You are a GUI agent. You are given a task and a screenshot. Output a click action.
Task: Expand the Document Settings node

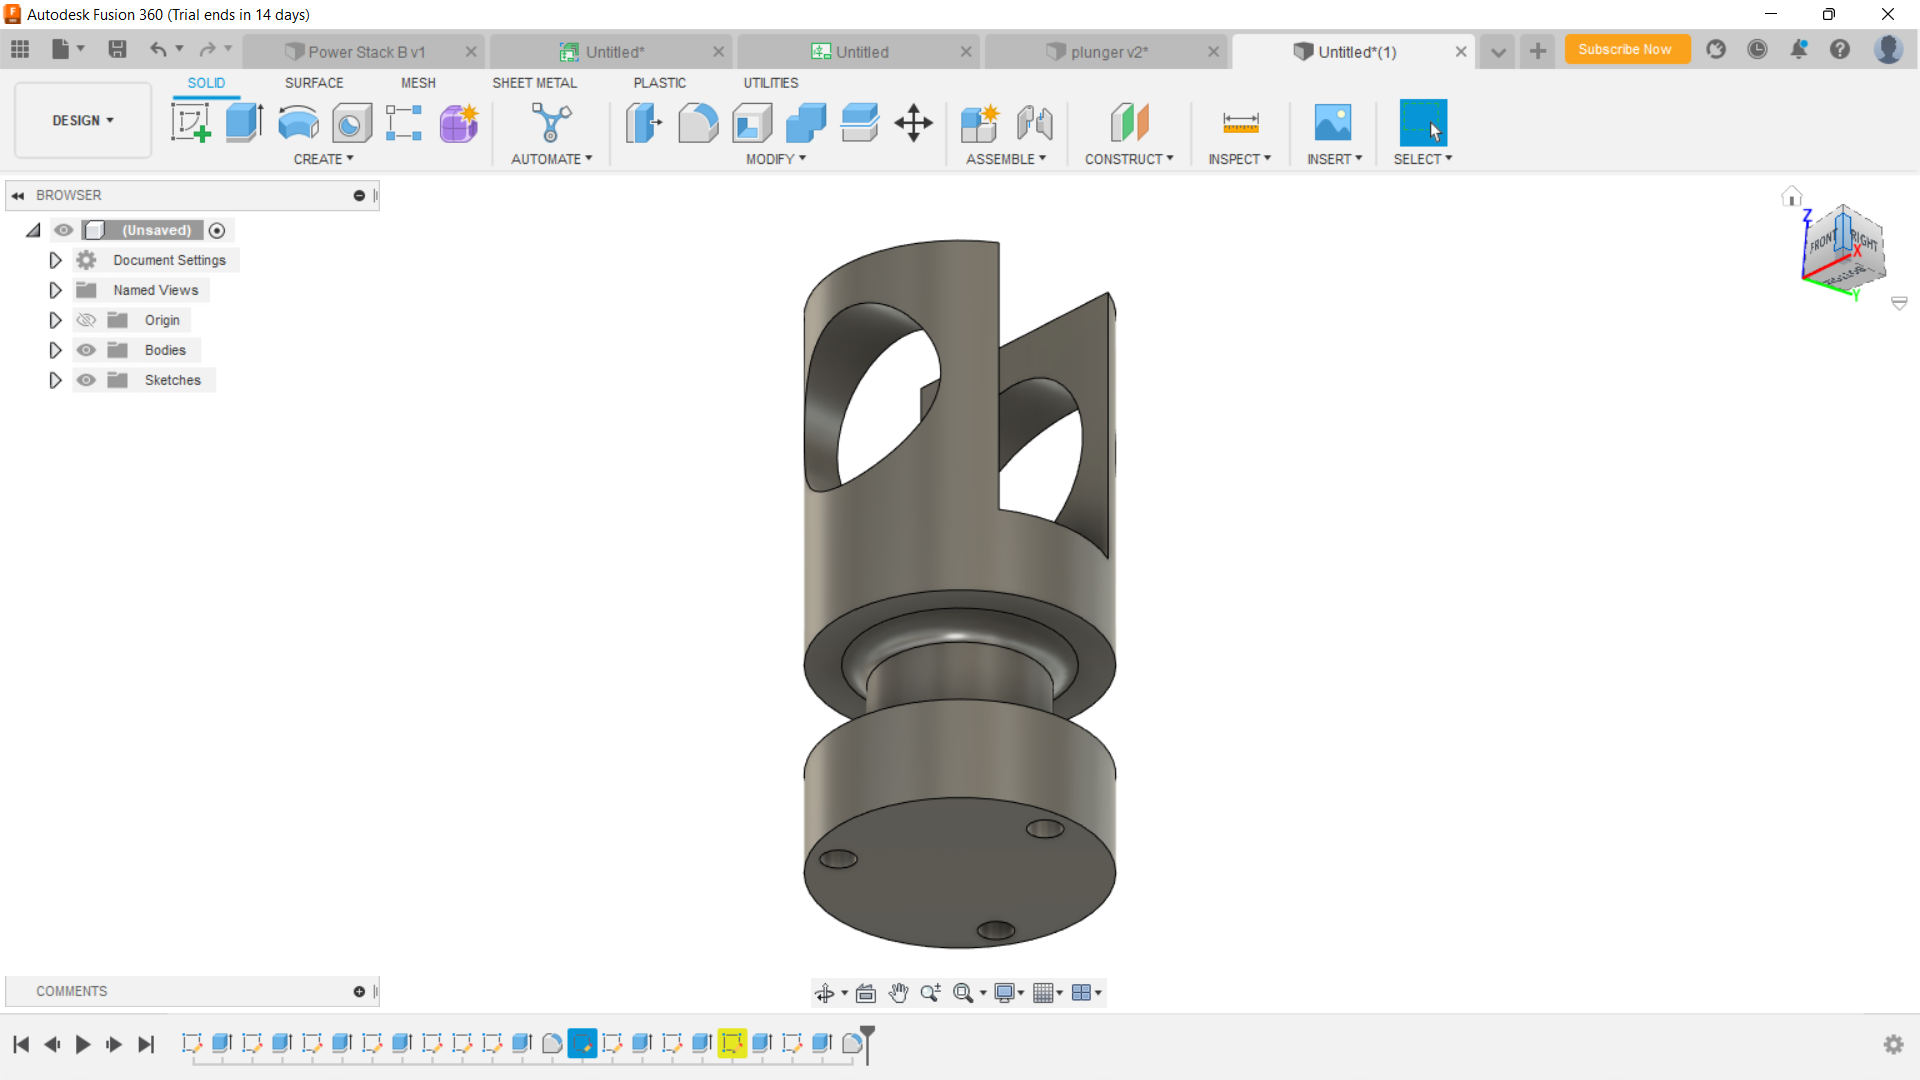pos(55,260)
